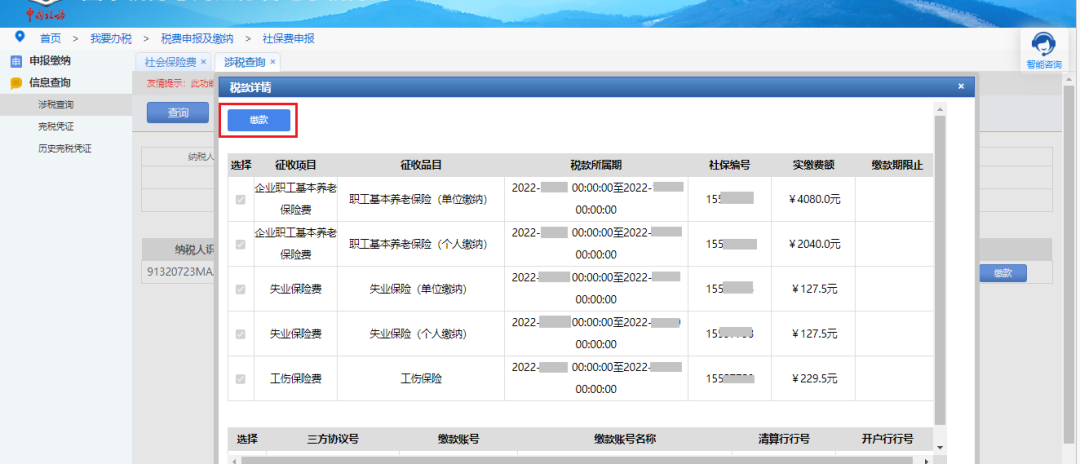
Task: Toggle checkbox for 职工基本养老保险（单位缴纳） row
Action: click(240, 200)
